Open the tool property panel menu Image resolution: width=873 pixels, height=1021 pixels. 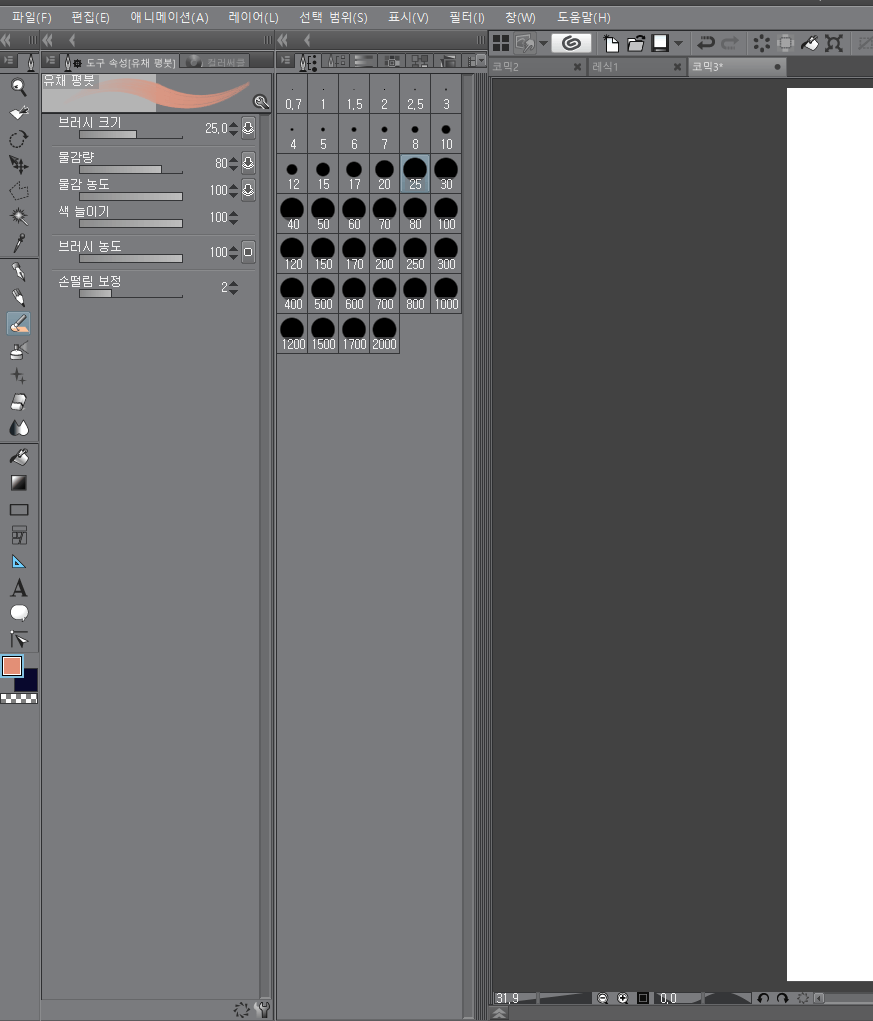pos(51,61)
